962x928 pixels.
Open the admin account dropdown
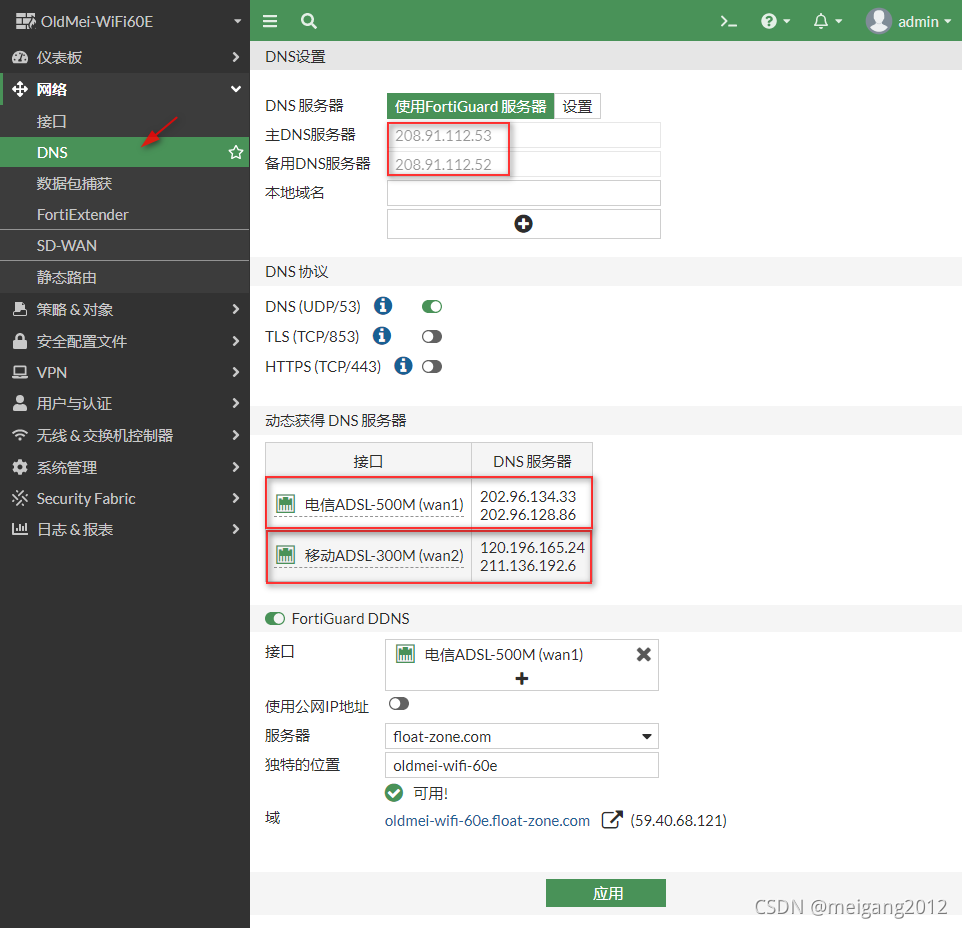pyautogui.click(x=925, y=21)
